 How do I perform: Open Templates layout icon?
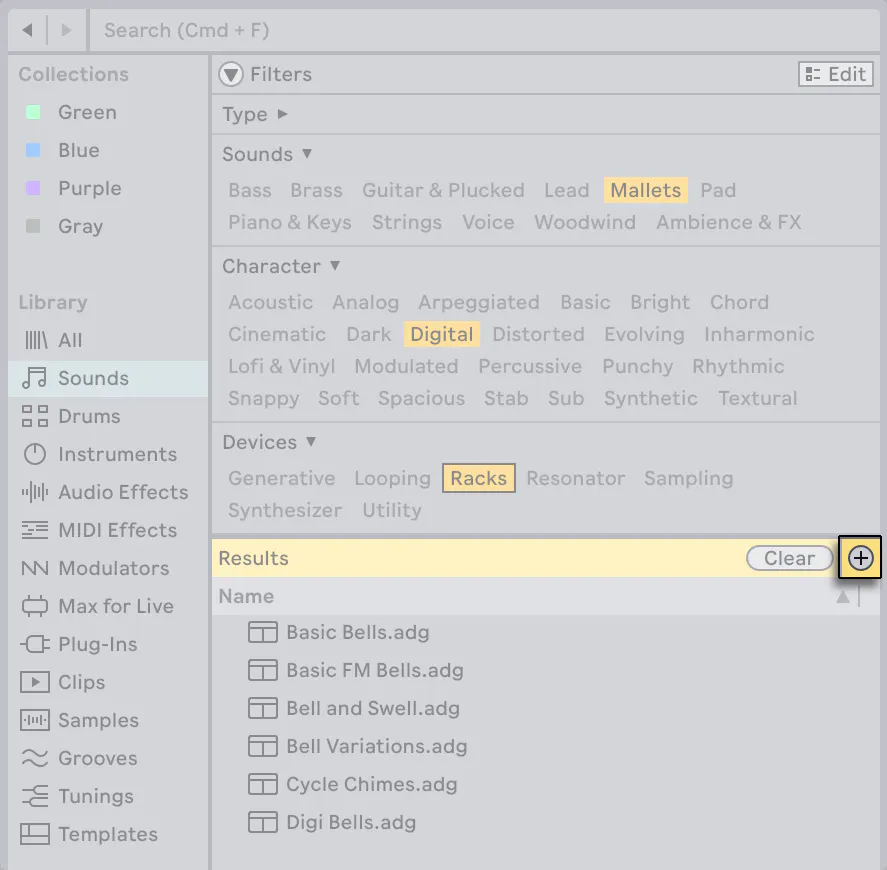click(x=35, y=834)
